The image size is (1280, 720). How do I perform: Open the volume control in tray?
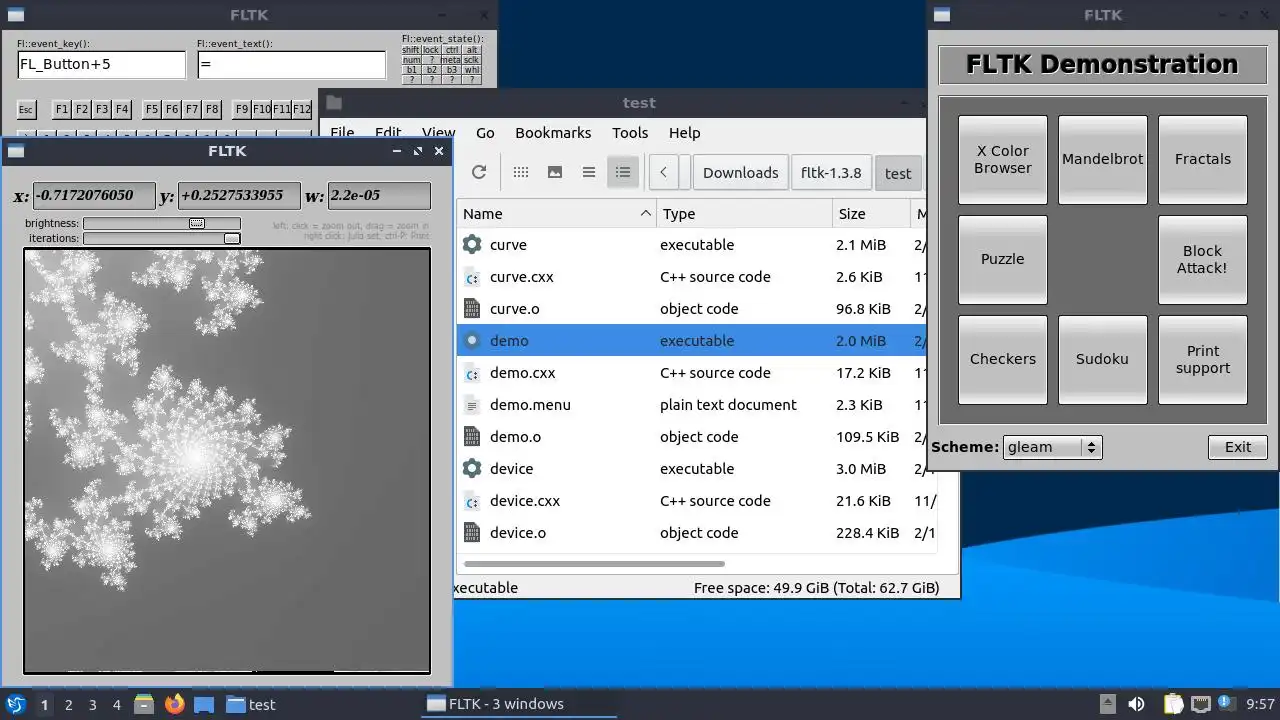point(1136,704)
